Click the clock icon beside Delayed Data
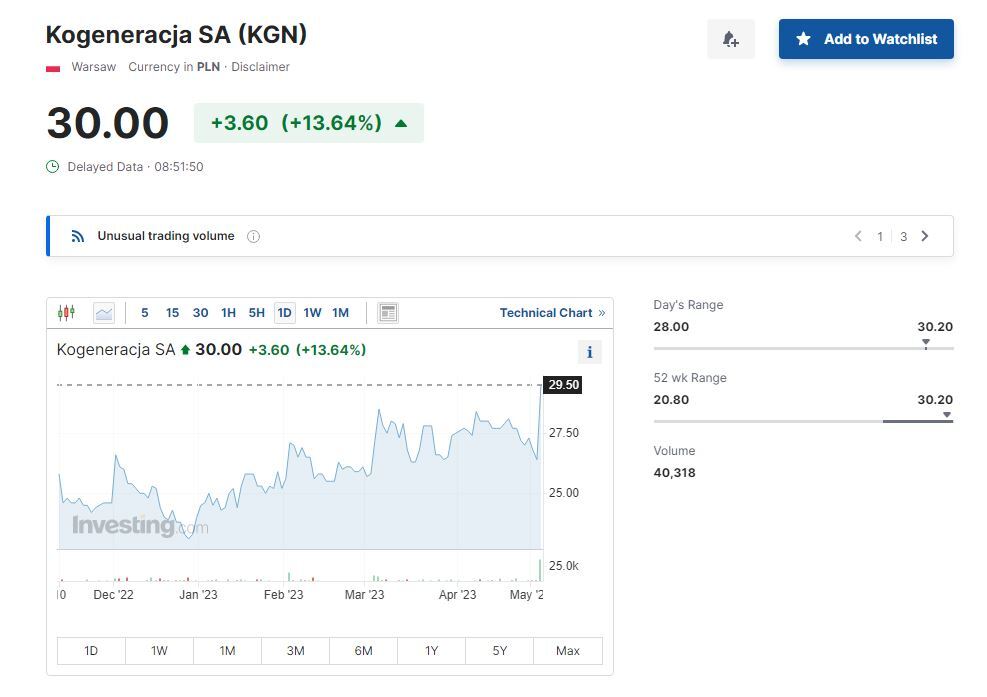Viewport: 987px width, 697px height. tap(53, 167)
